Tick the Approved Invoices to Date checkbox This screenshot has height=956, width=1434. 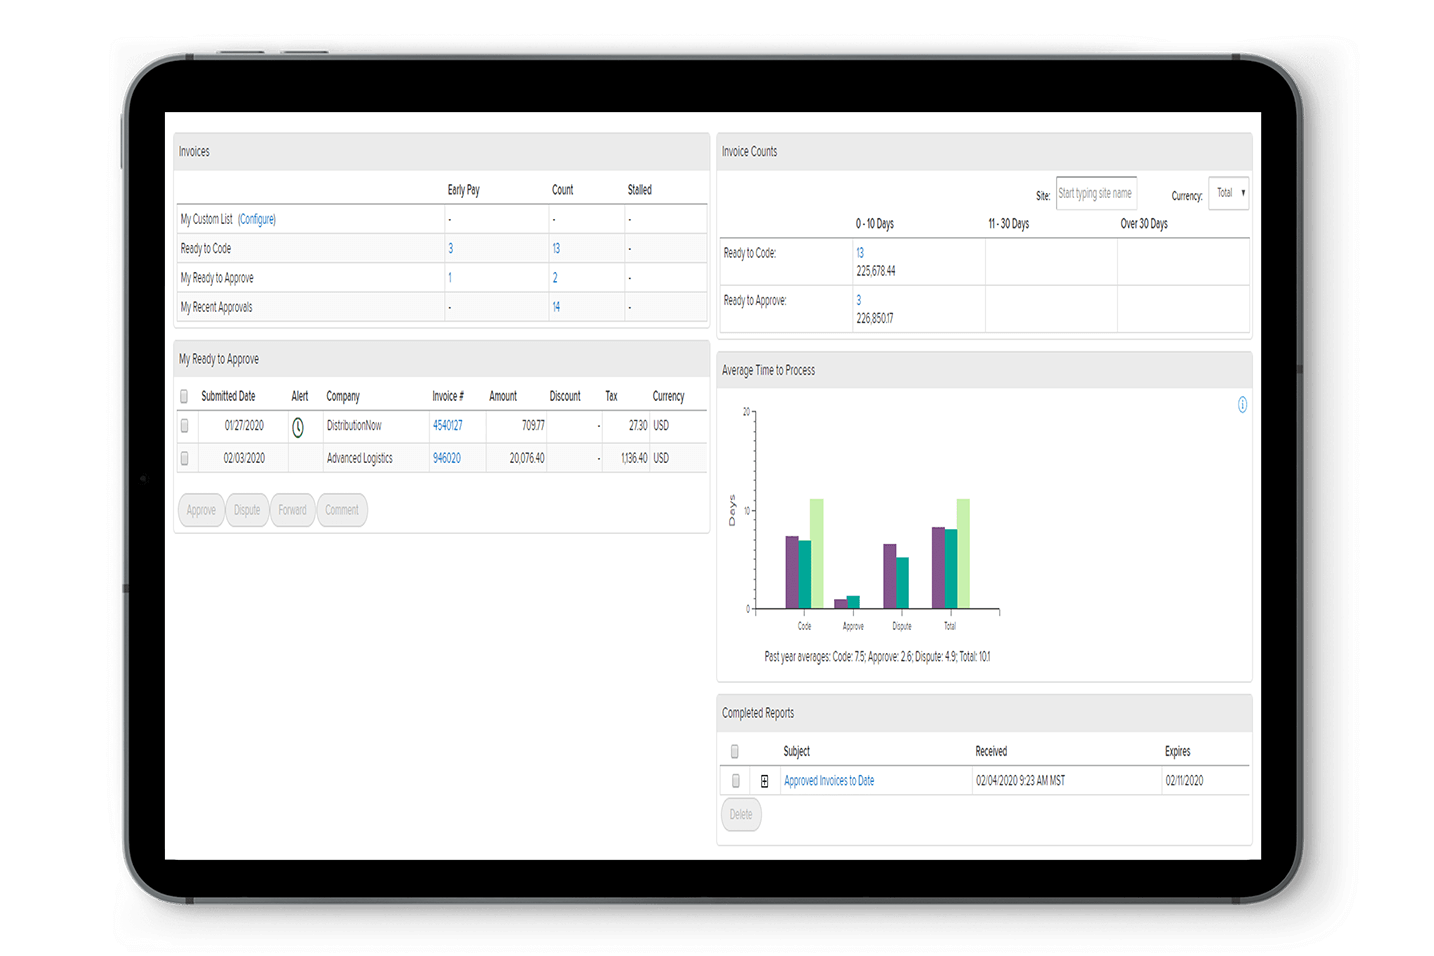tap(735, 781)
